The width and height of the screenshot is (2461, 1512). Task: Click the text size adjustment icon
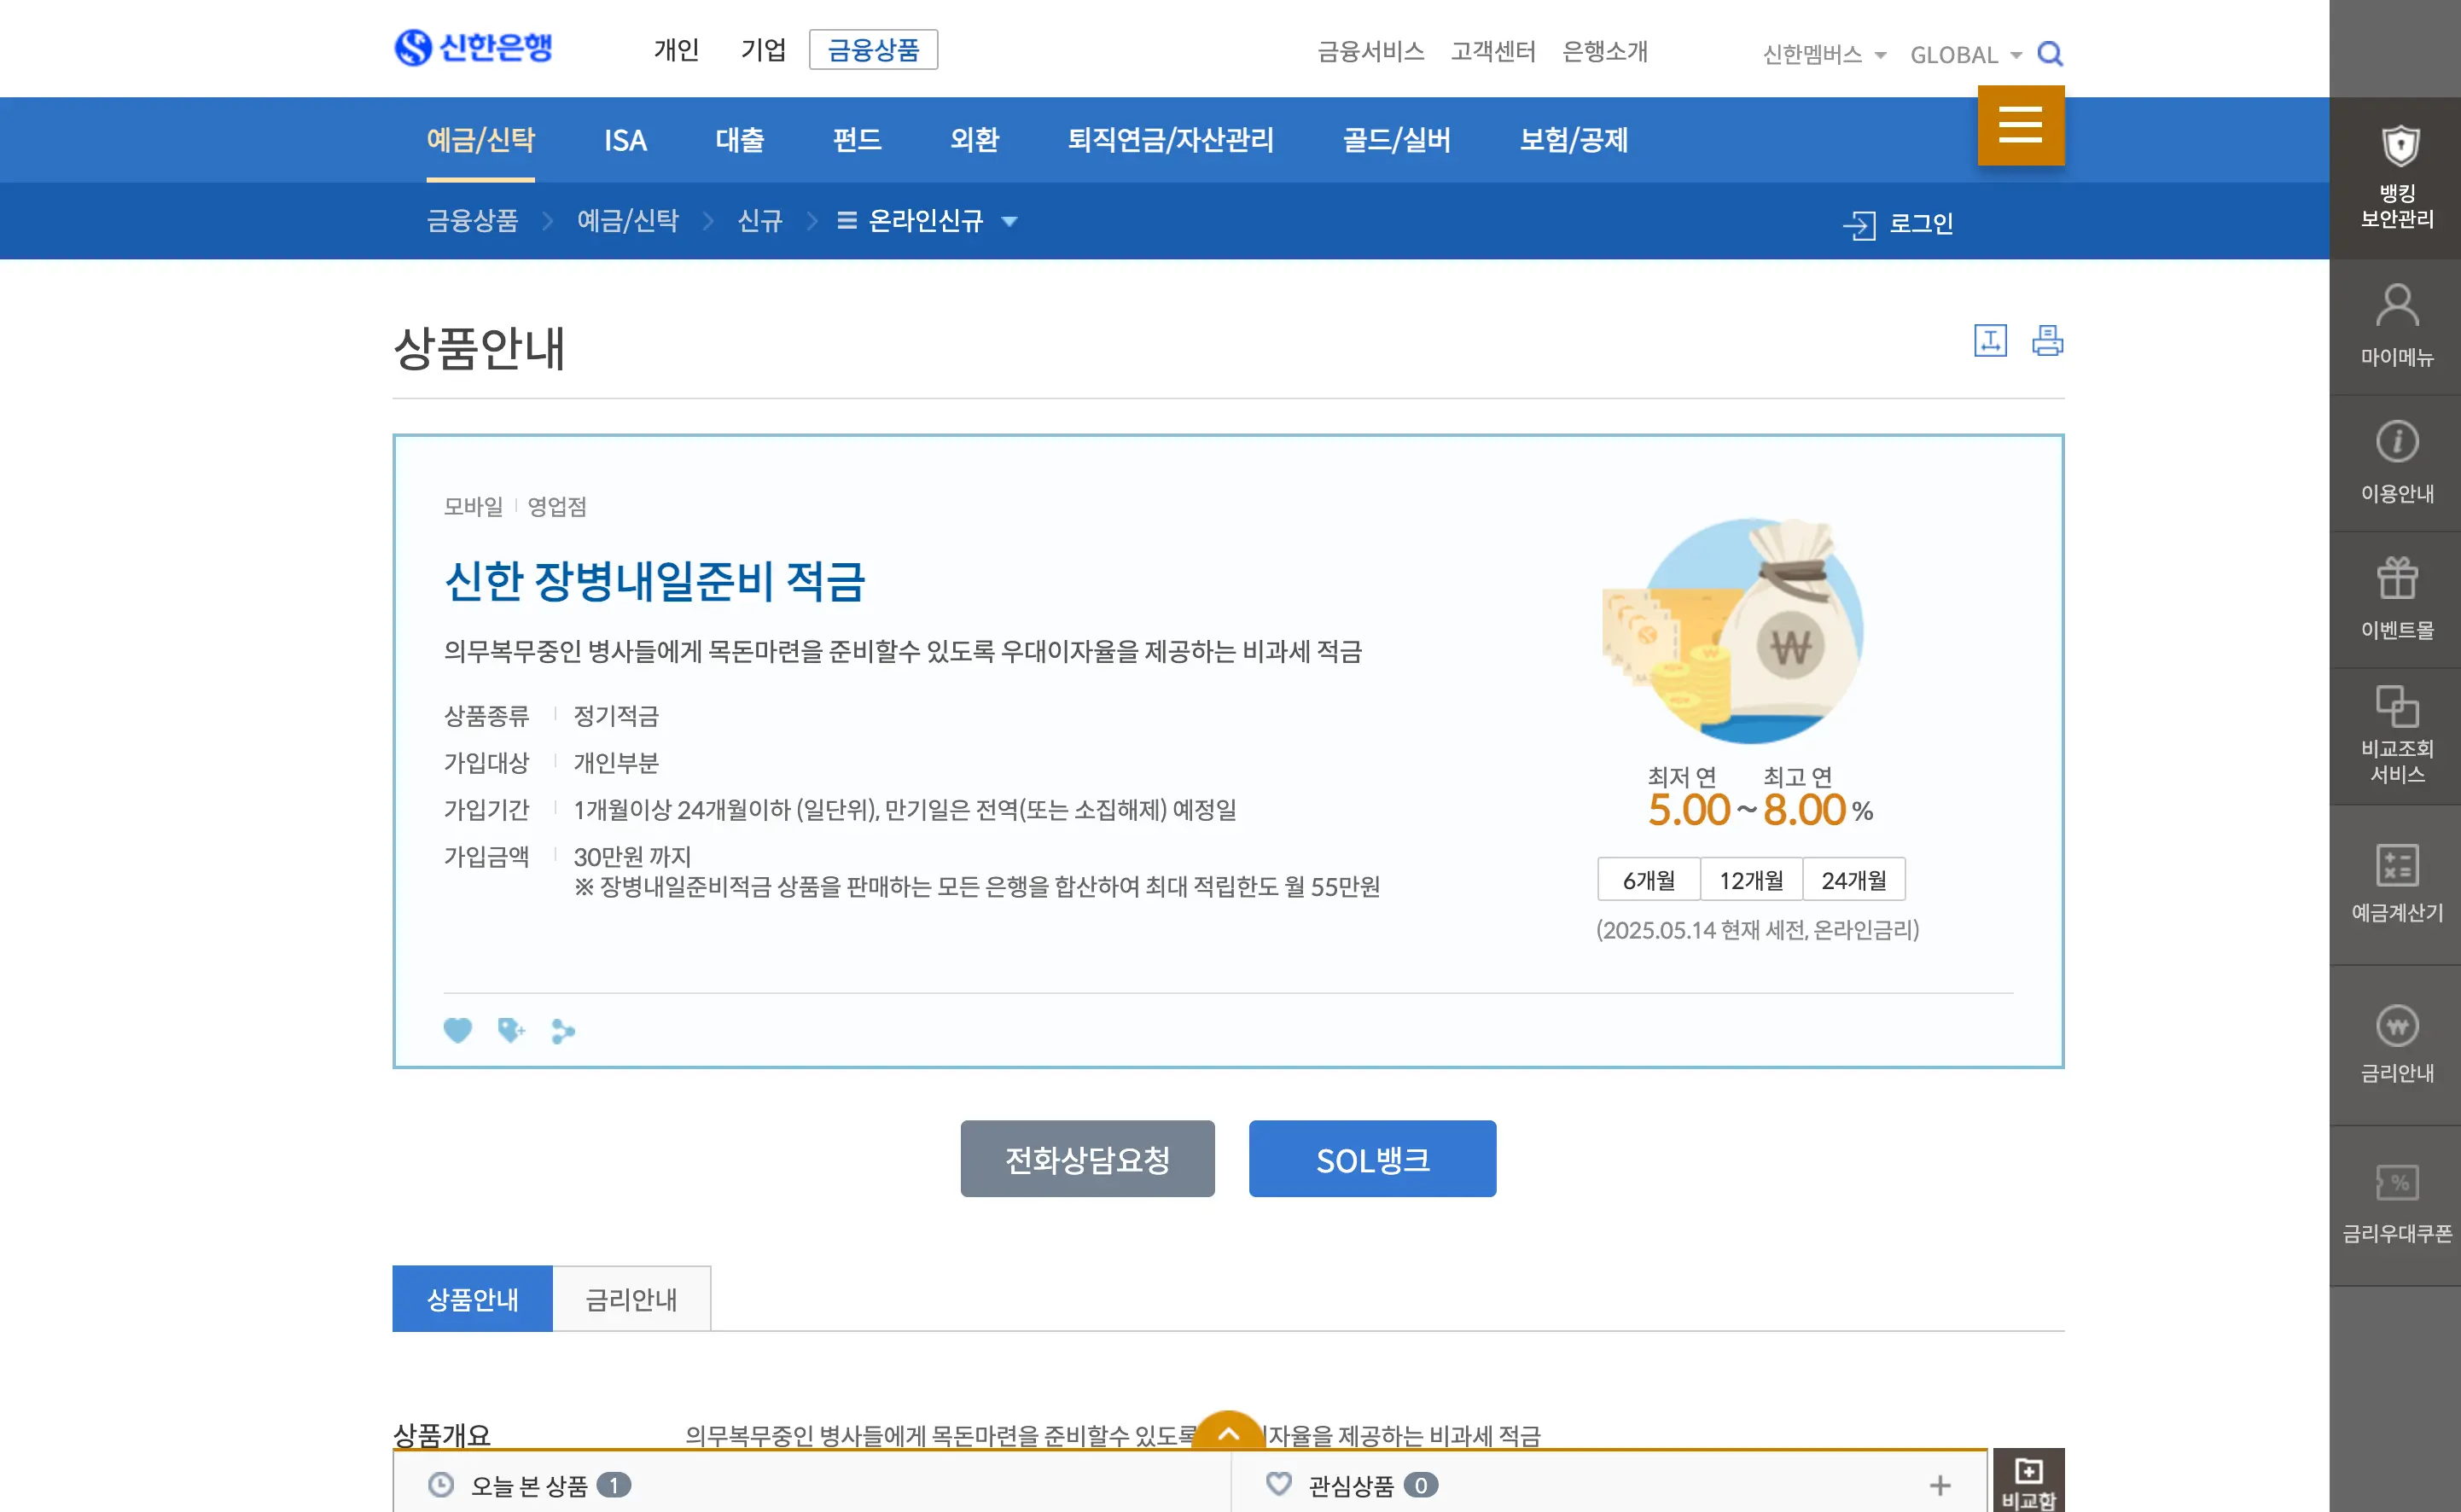pyautogui.click(x=1989, y=341)
